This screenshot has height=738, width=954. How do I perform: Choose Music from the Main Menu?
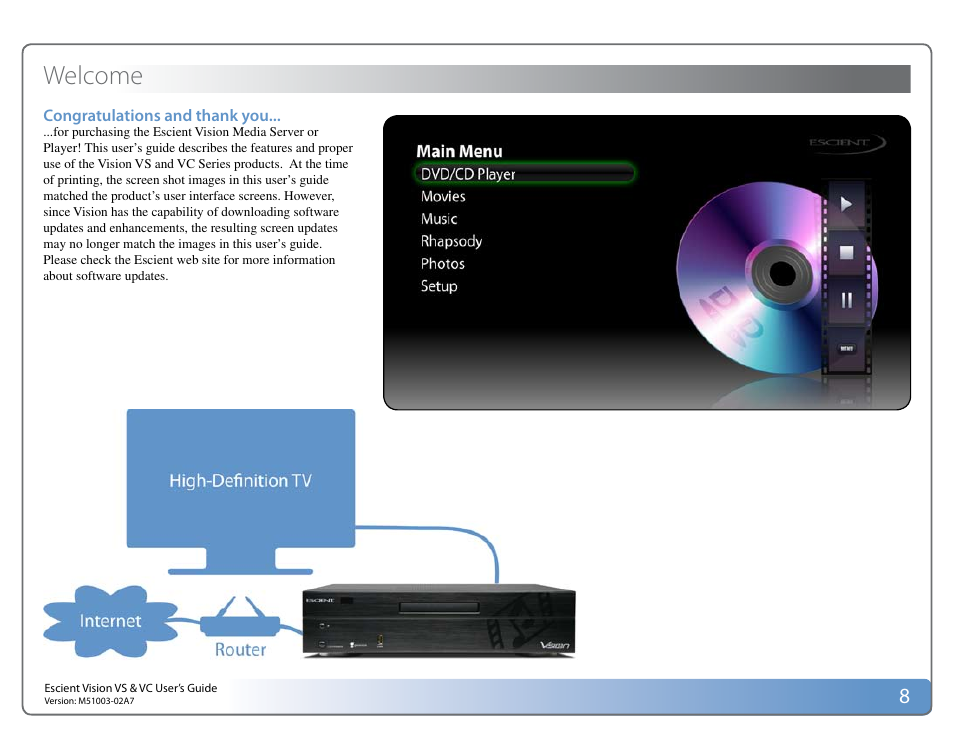click(x=439, y=219)
